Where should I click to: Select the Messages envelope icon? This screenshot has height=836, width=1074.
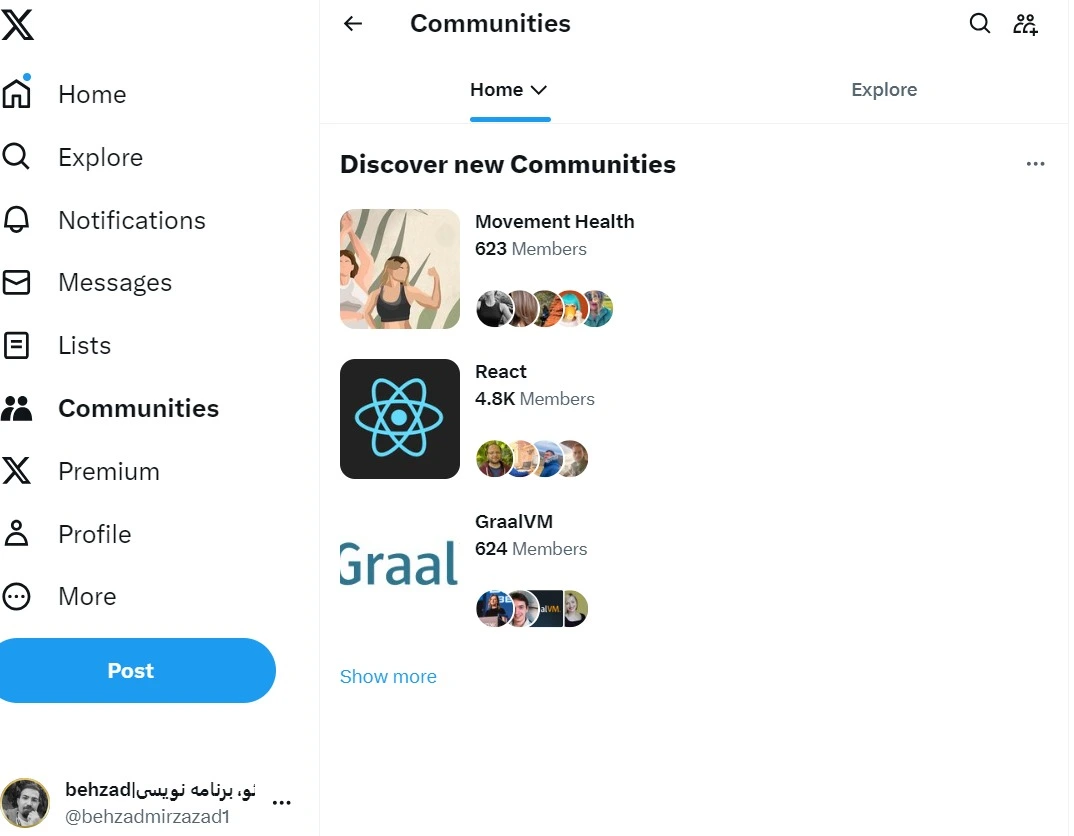[17, 282]
